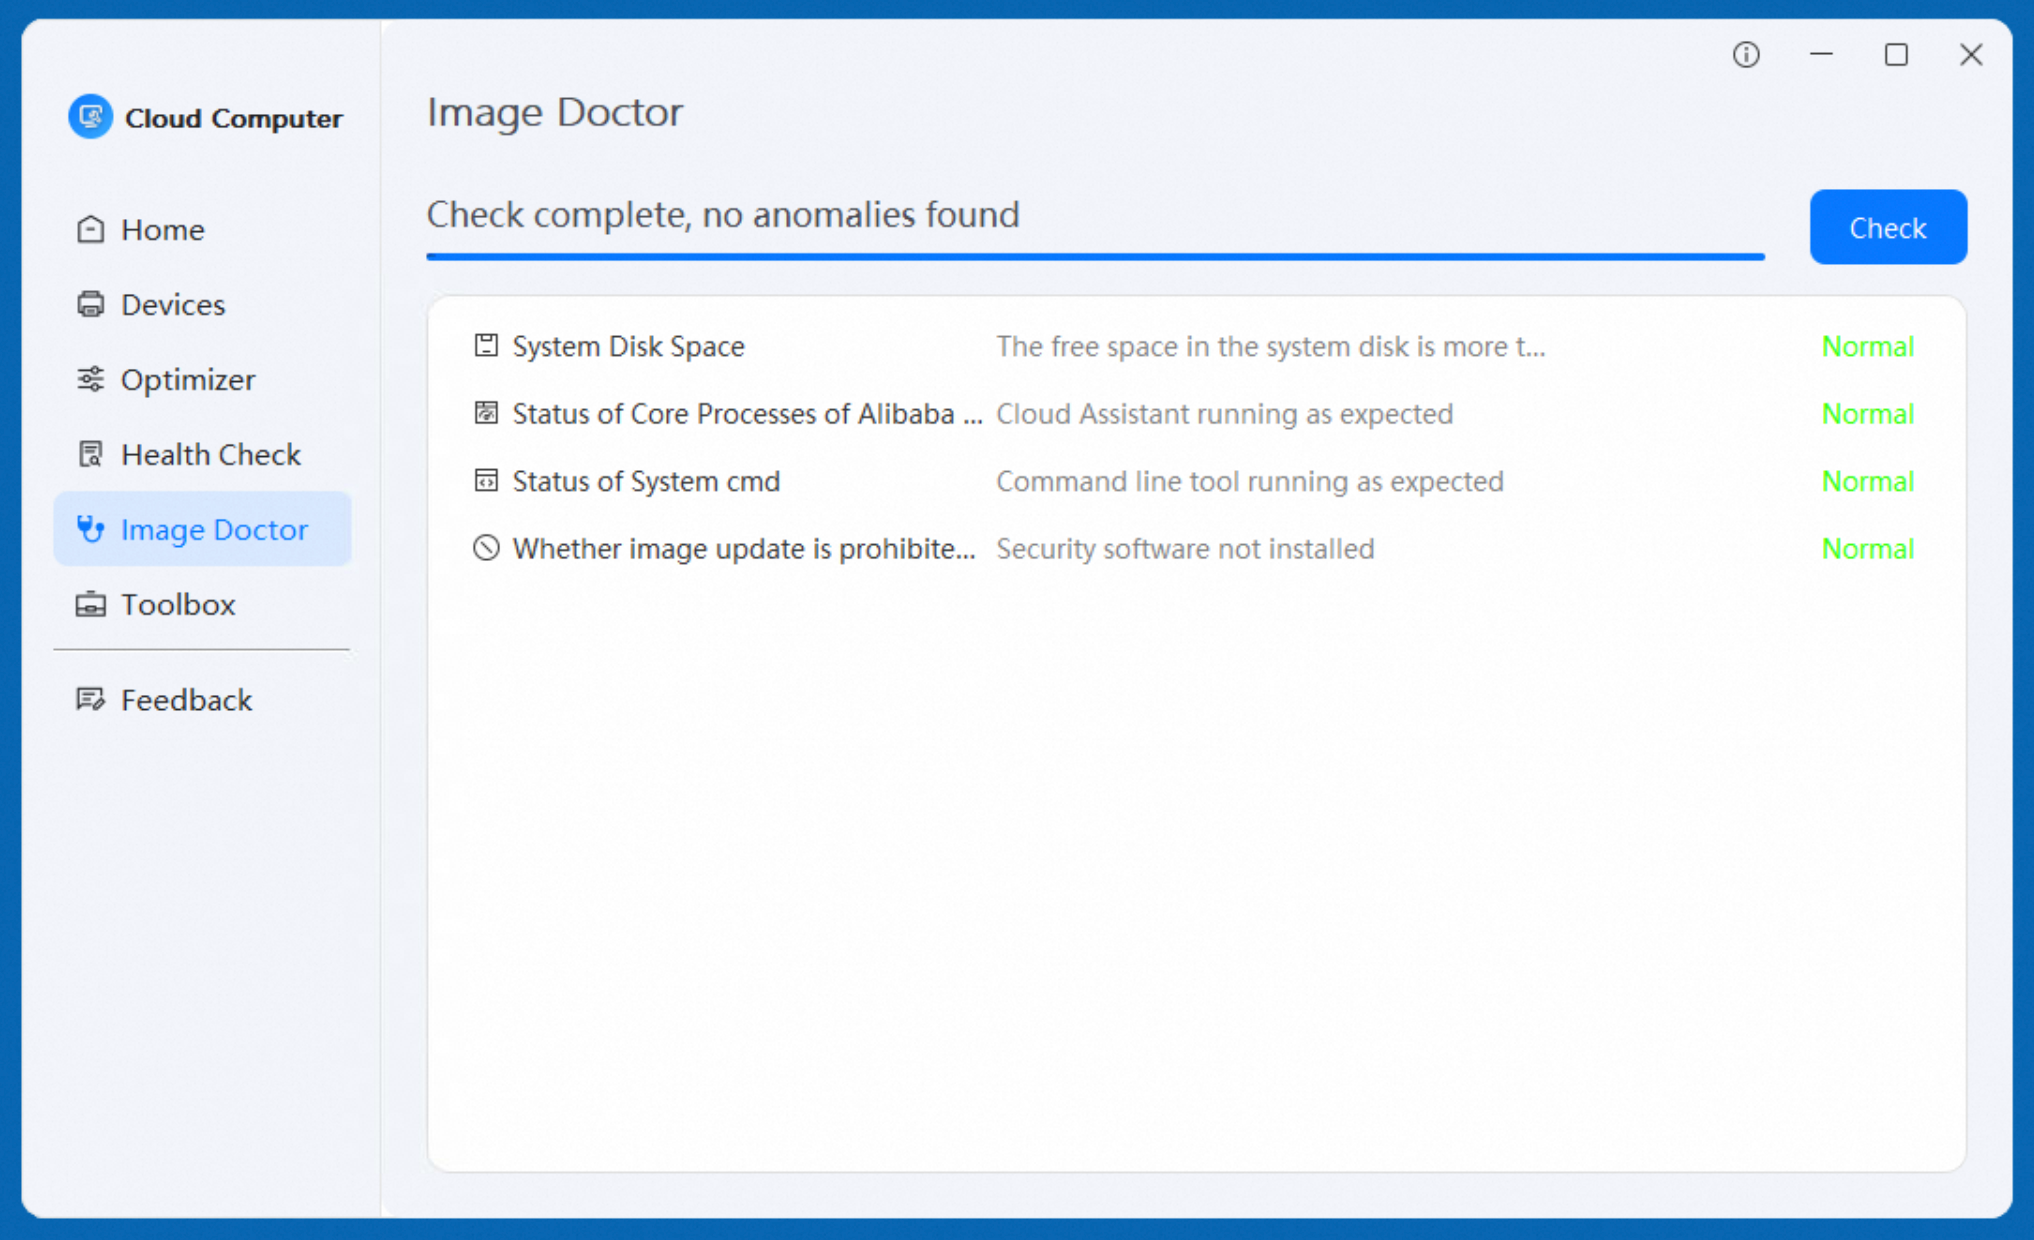Click the 'Check complete, no anomalies found' text
This screenshot has width=2034, height=1240.
723,215
